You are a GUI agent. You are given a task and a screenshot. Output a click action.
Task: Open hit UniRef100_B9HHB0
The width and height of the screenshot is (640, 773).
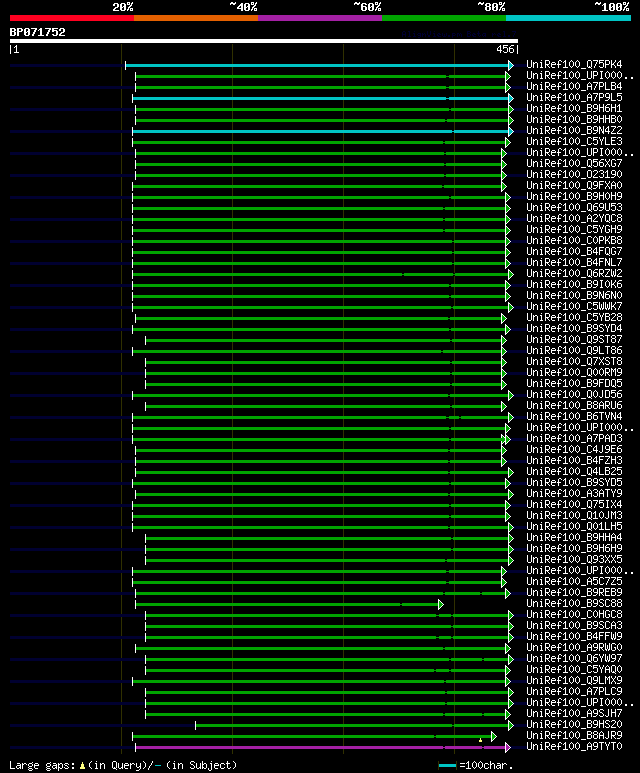[x=574, y=120]
